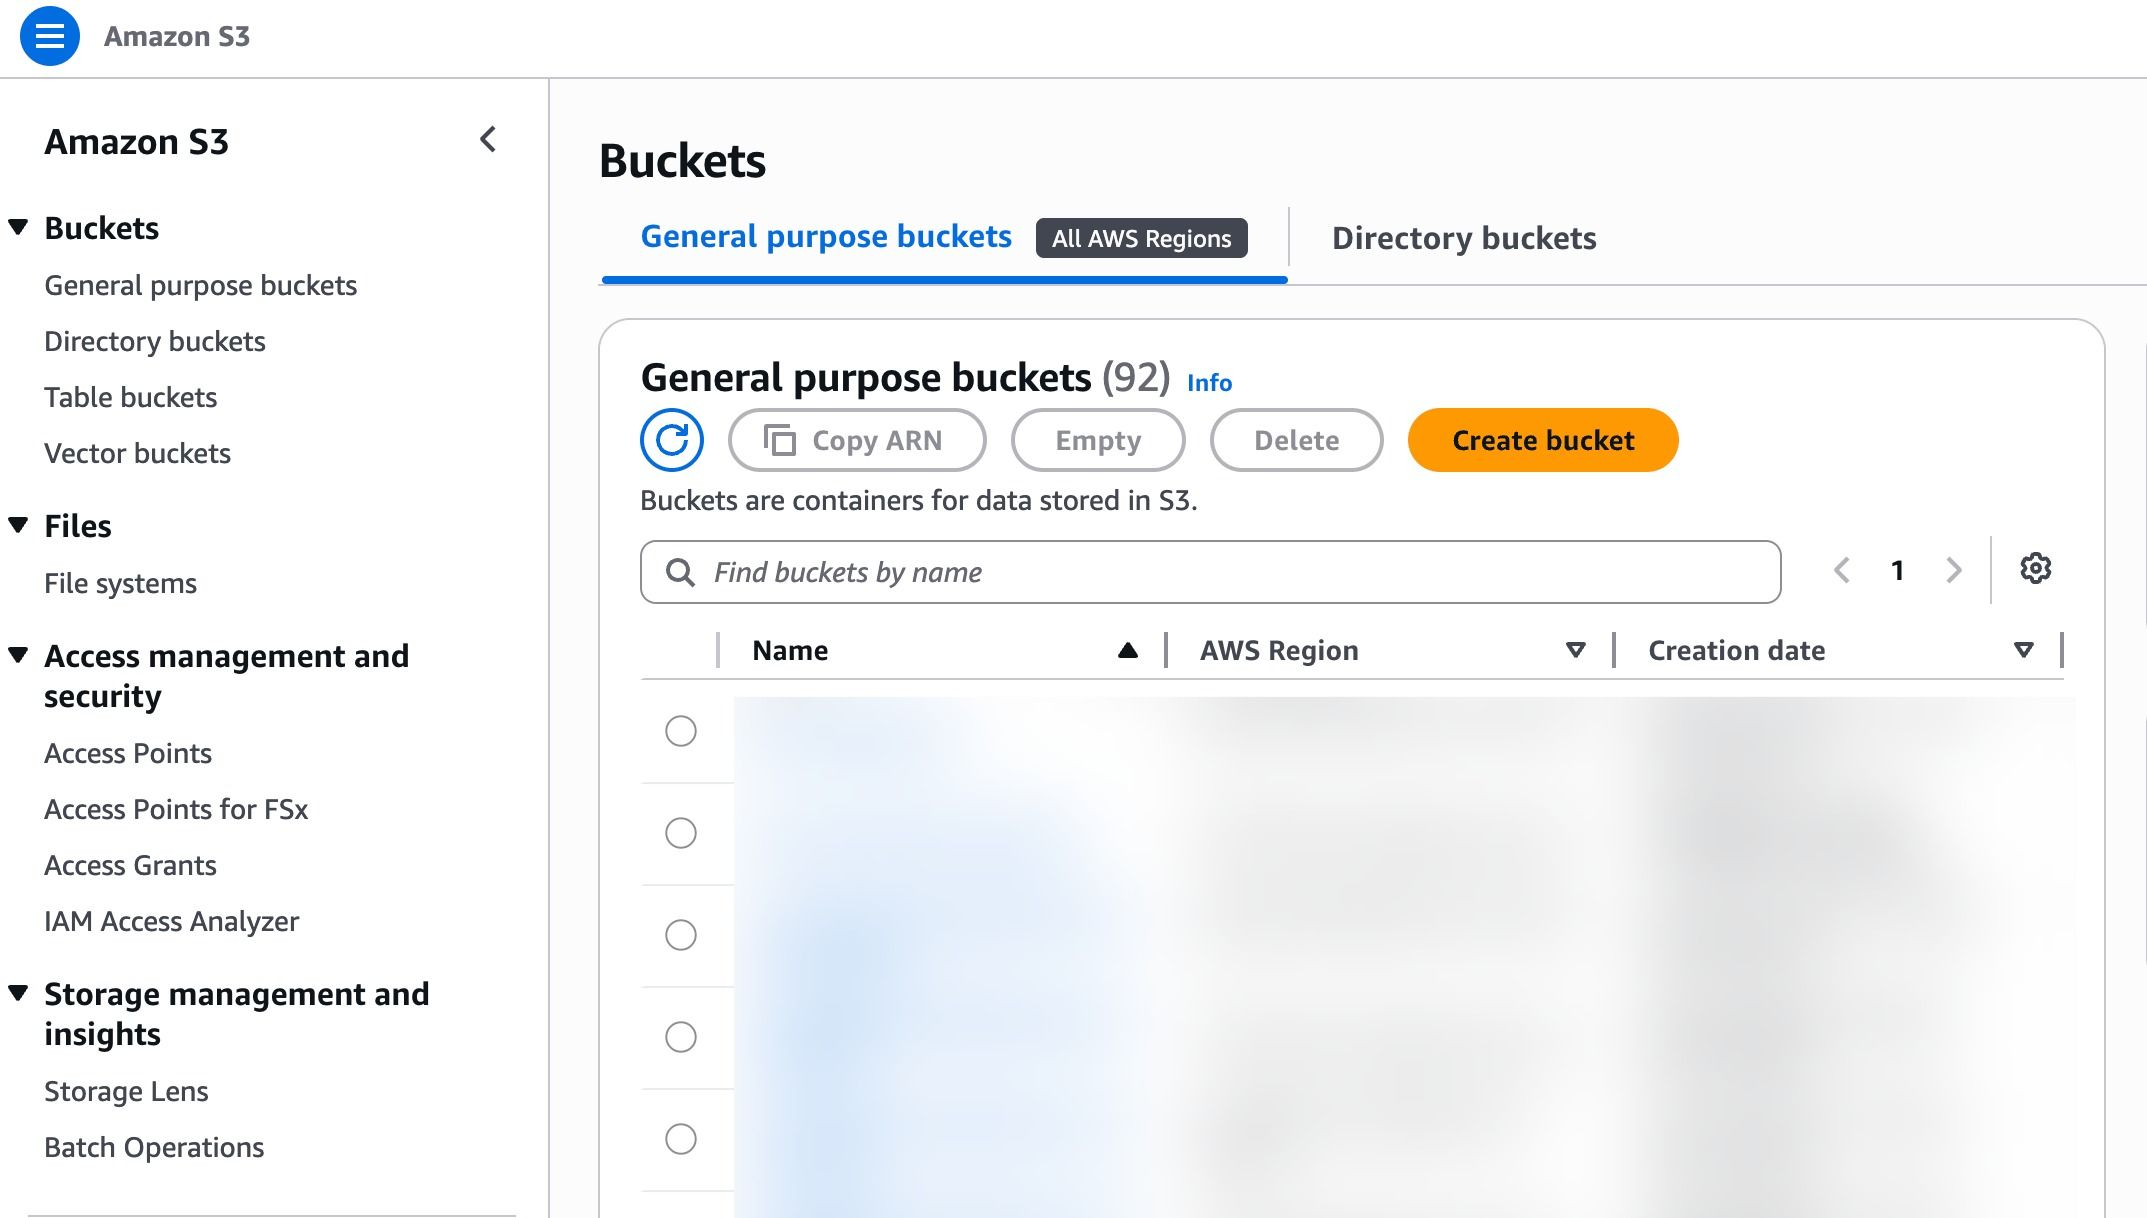Select the fifth bucket radio button
Viewport: 2147px width, 1218px height.
click(681, 1139)
